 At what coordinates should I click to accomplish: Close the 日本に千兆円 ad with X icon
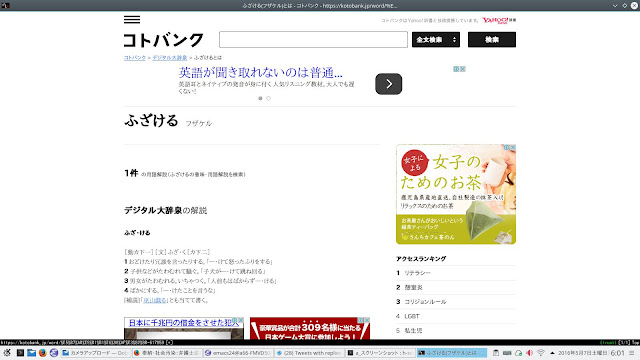click(241, 320)
